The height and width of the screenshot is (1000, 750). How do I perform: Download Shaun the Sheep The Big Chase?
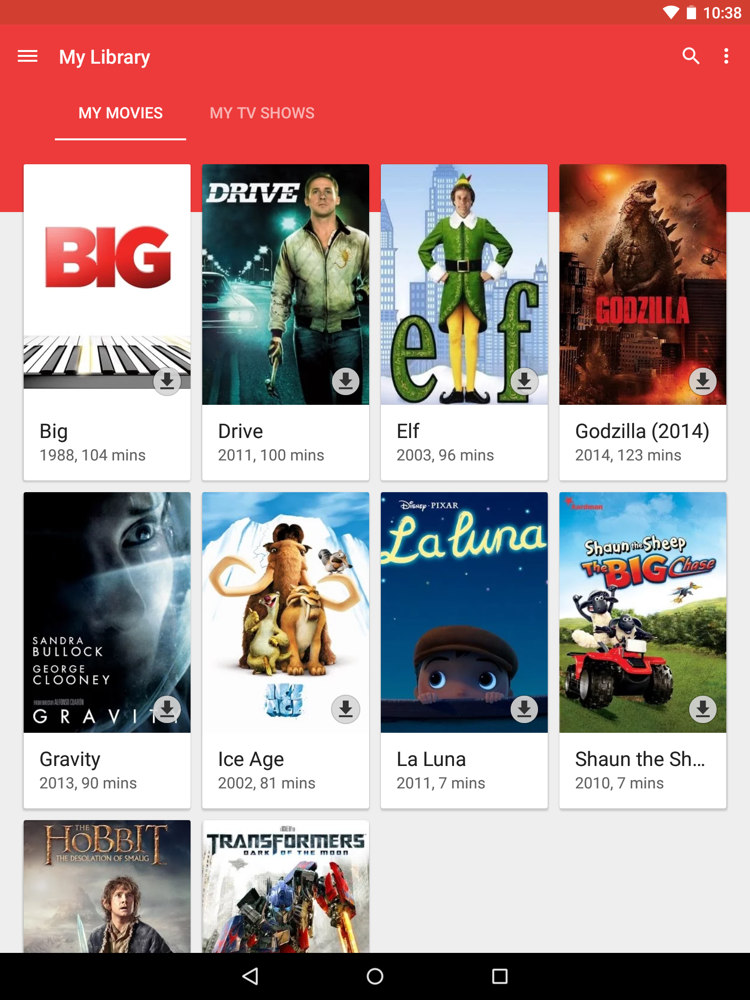pos(703,709)
